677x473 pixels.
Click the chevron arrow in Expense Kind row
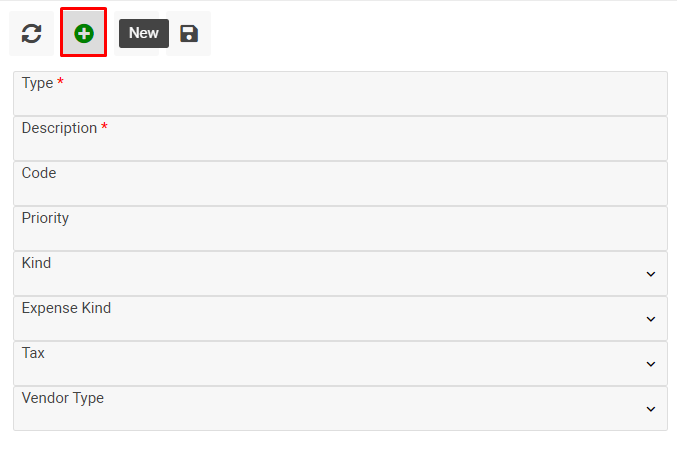(651, 319)
